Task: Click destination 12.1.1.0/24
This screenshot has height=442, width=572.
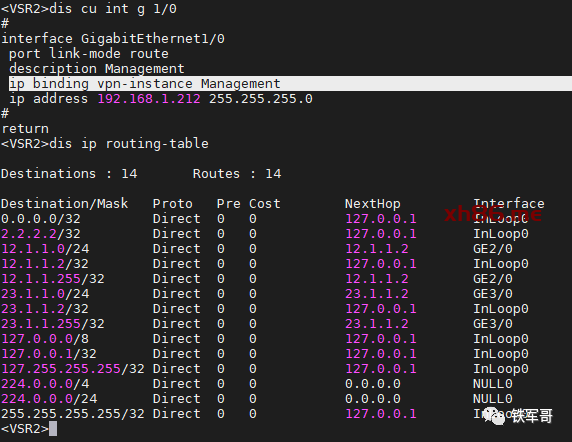Action: (45, 249)
